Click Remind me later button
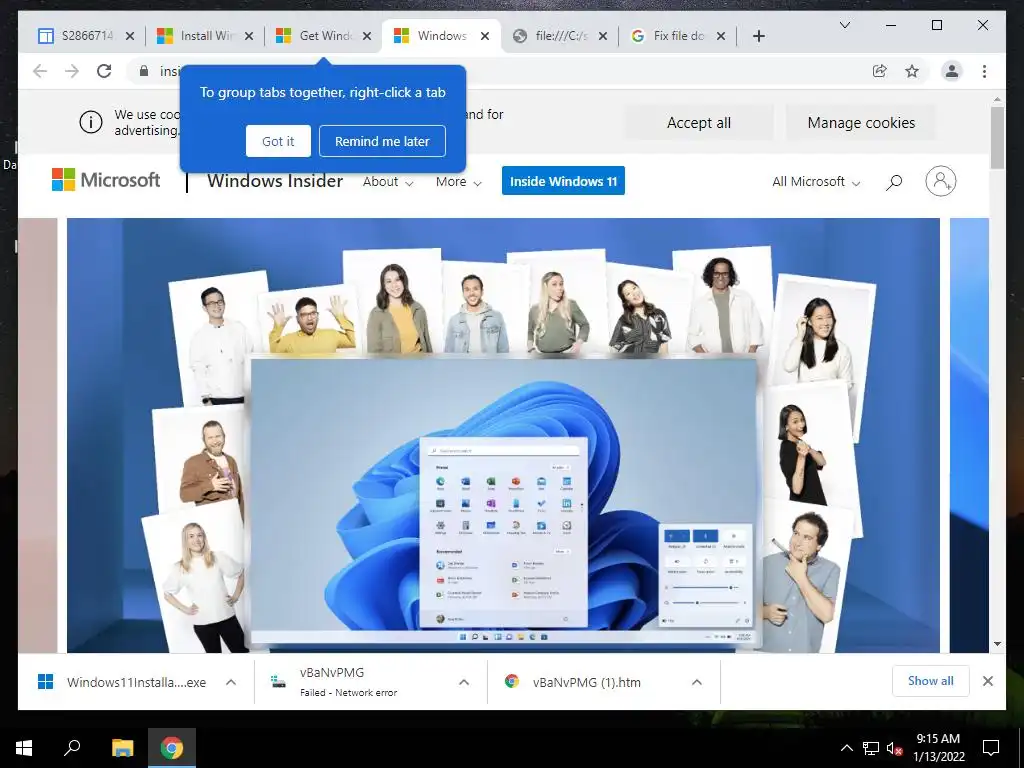The image size is (1024, 768). (382, 141)
